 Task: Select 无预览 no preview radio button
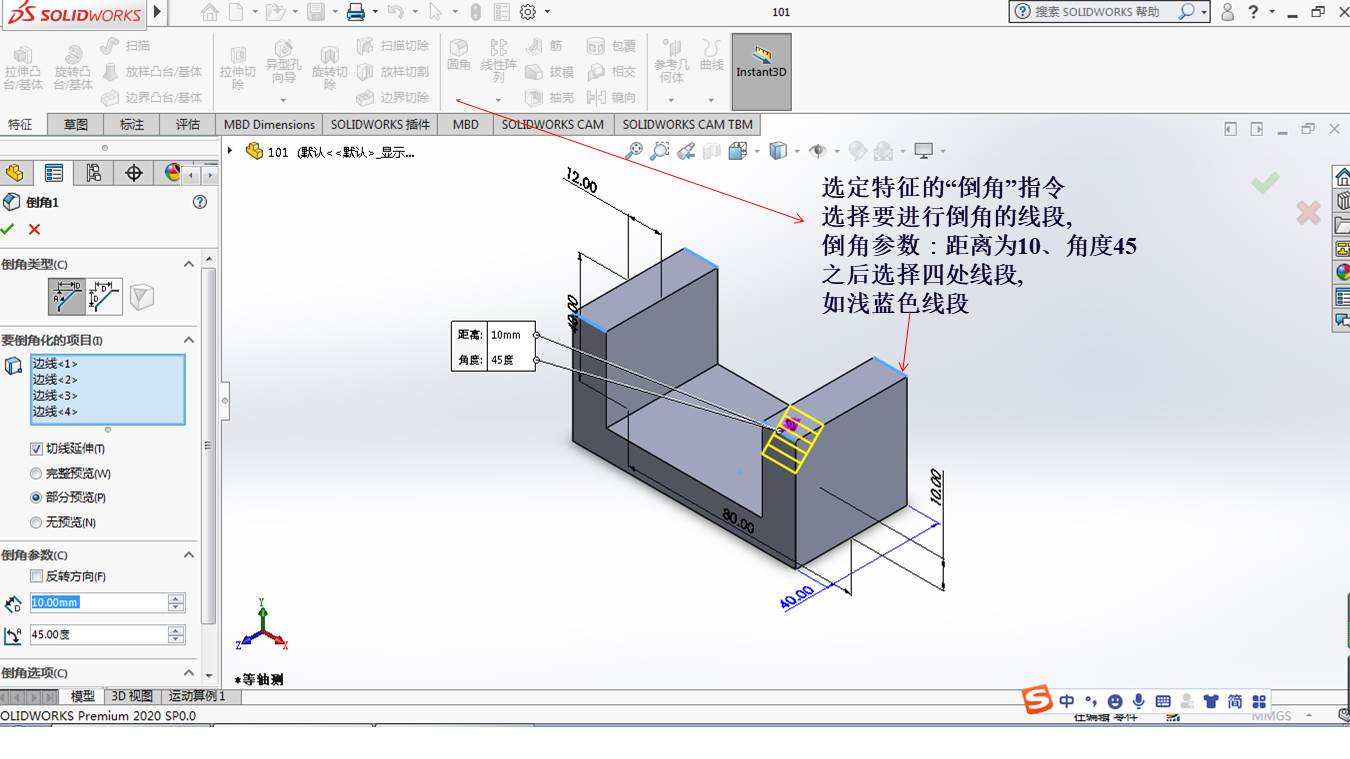coord(36,522)
